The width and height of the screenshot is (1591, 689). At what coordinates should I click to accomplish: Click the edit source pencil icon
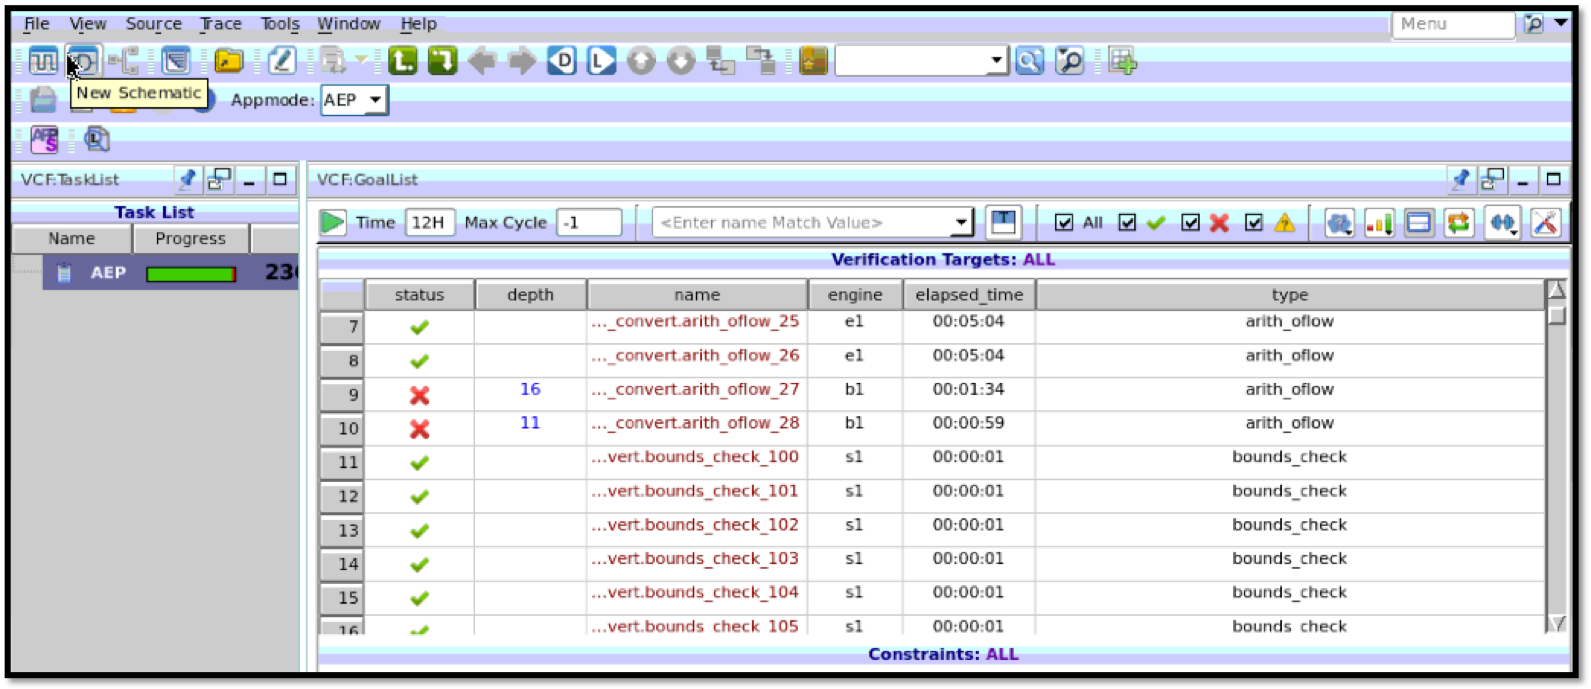point(282,61)
